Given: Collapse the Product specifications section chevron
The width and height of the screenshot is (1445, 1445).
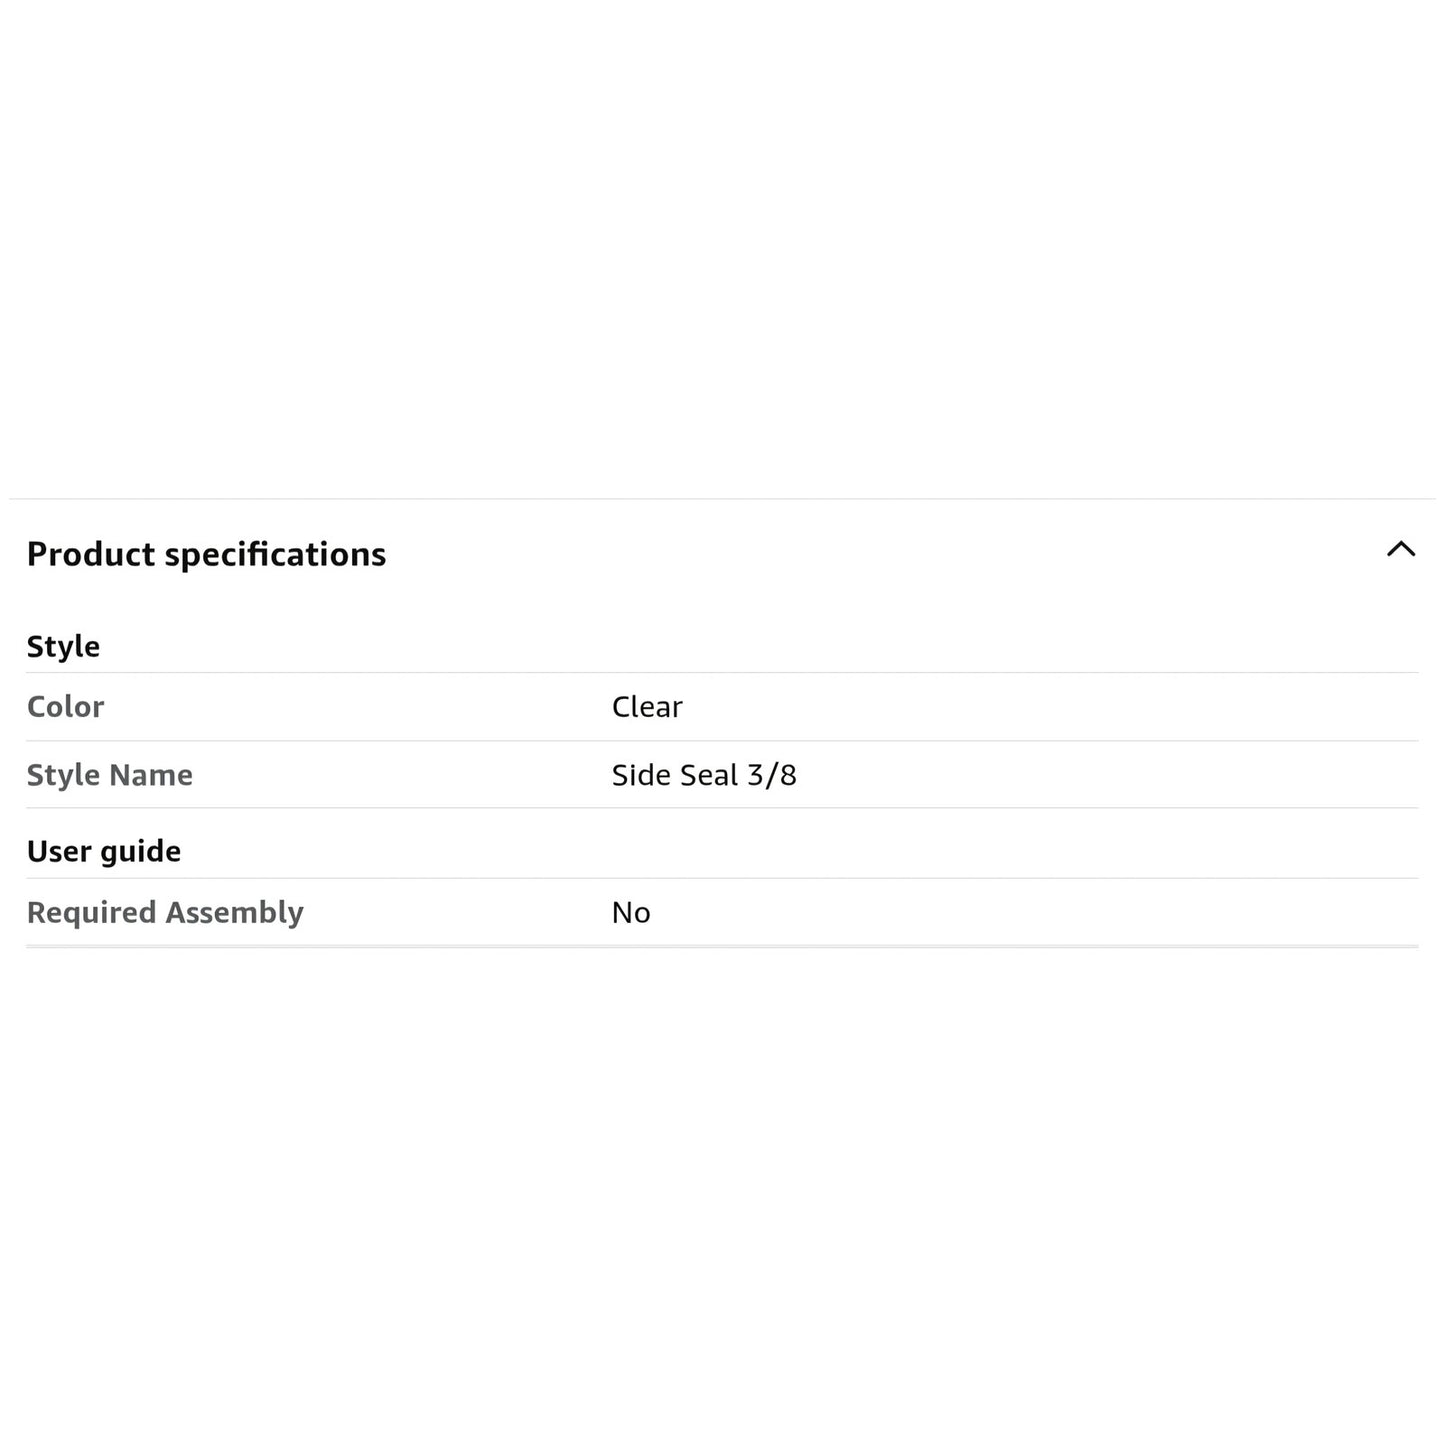Looking at the screenshot, I should point(1401,549).
